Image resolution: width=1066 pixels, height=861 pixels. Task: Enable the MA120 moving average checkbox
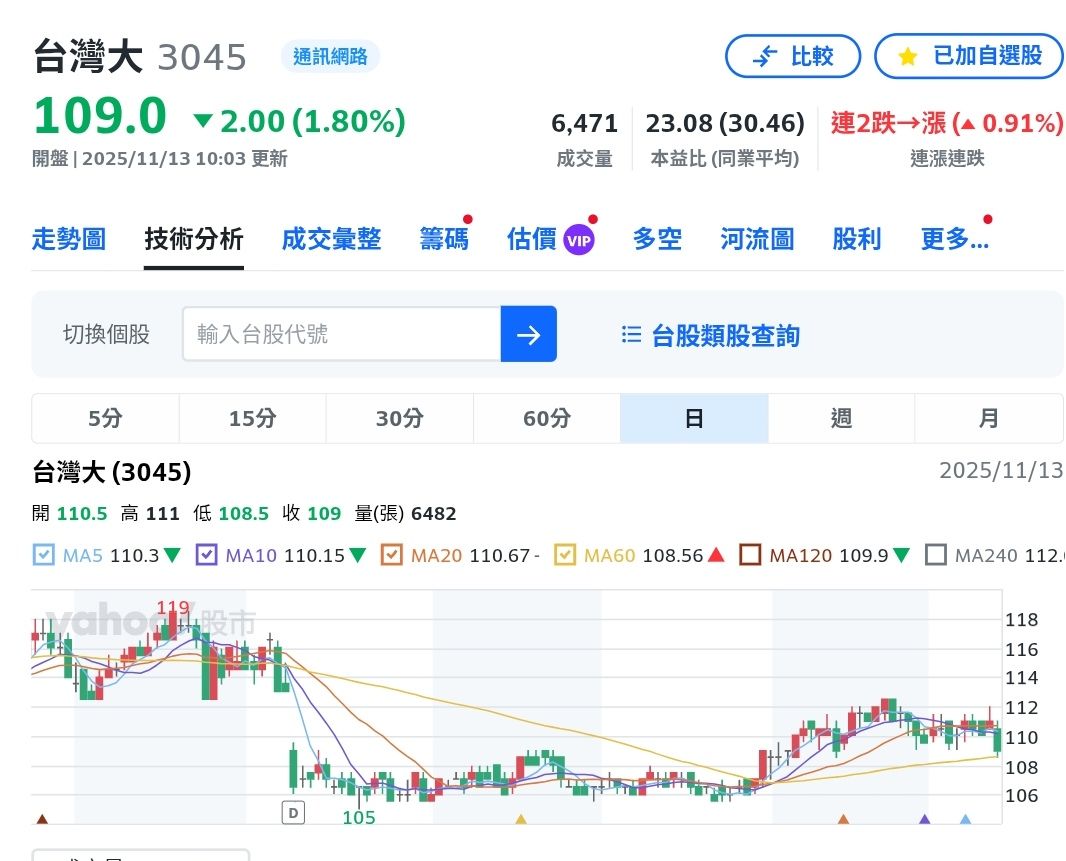point(750,555)
